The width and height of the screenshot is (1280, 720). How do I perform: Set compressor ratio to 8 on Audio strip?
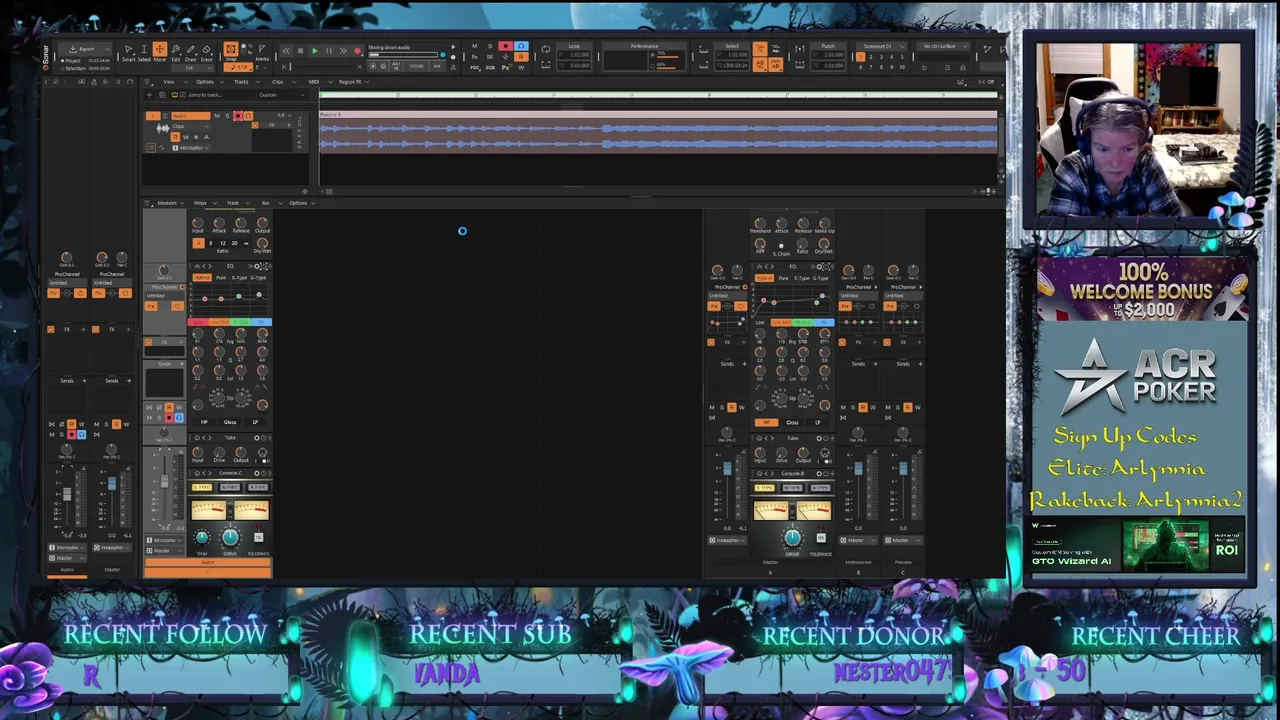tap(210, 243)
